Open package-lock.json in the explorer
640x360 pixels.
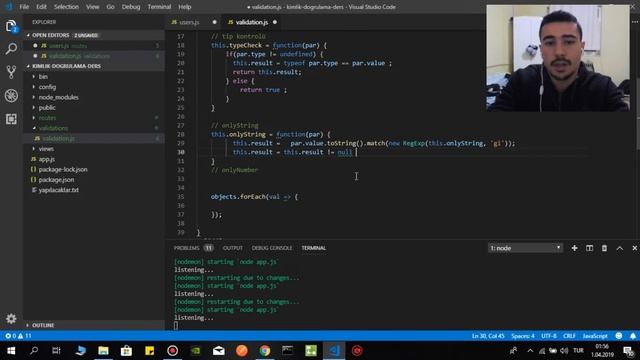pyautogui.click(x=63, y=169)
